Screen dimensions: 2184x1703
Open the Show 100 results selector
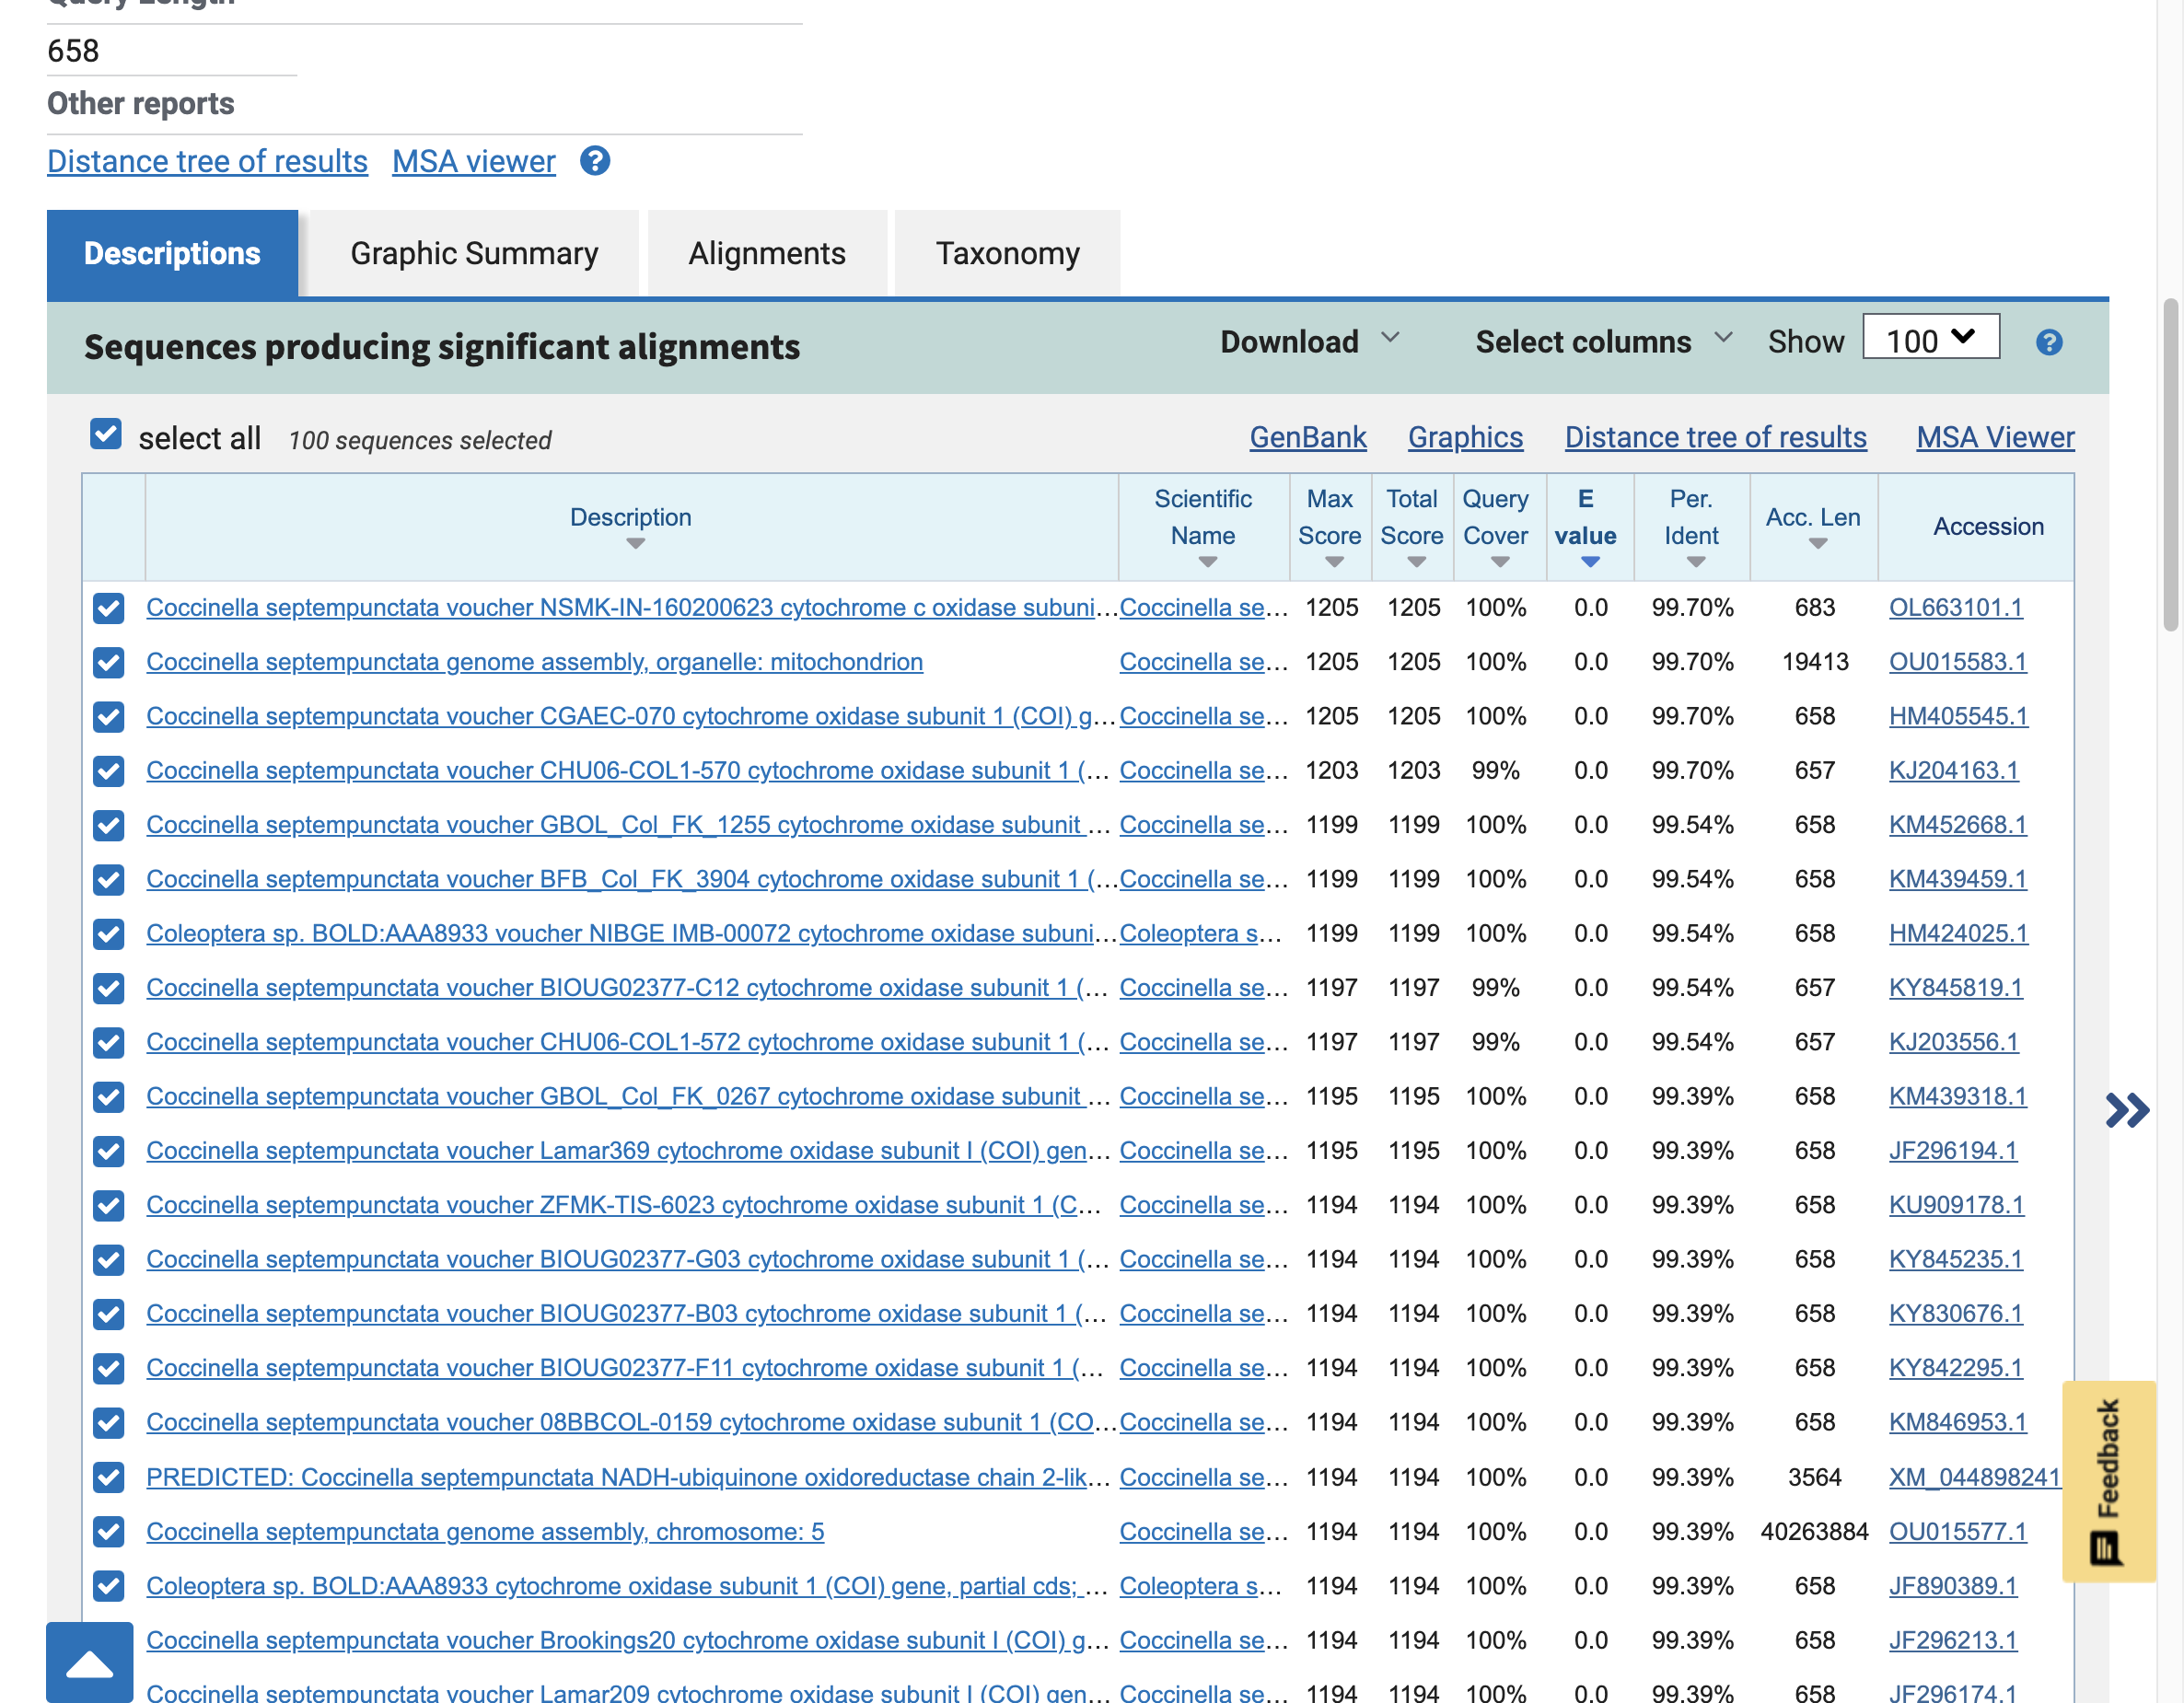tap(1931, 338)
